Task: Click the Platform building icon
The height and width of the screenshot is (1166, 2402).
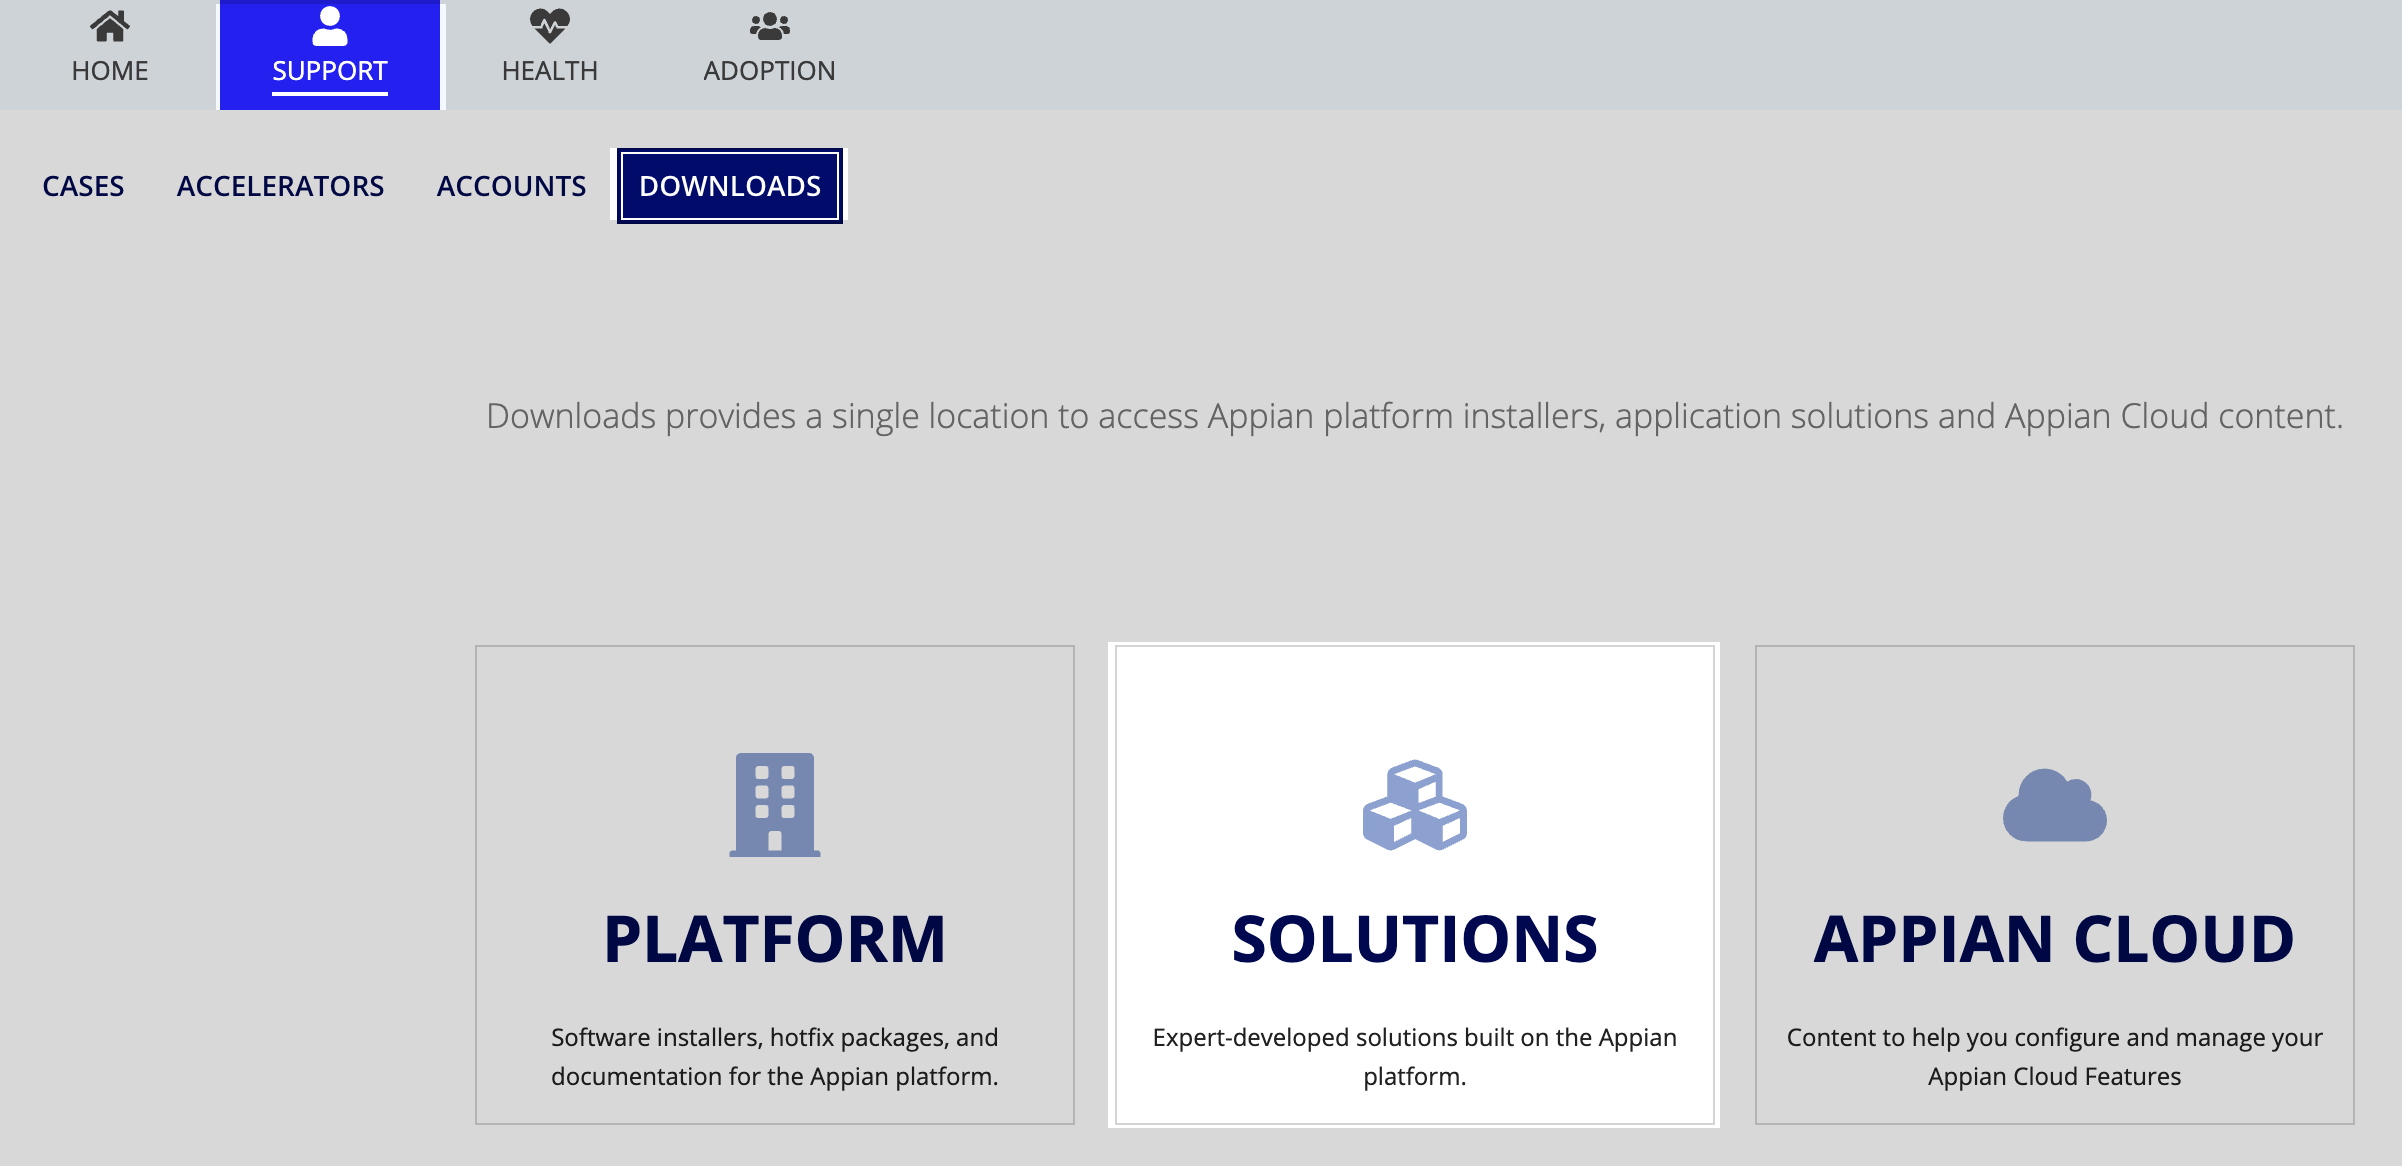Action: pos(775,805)
